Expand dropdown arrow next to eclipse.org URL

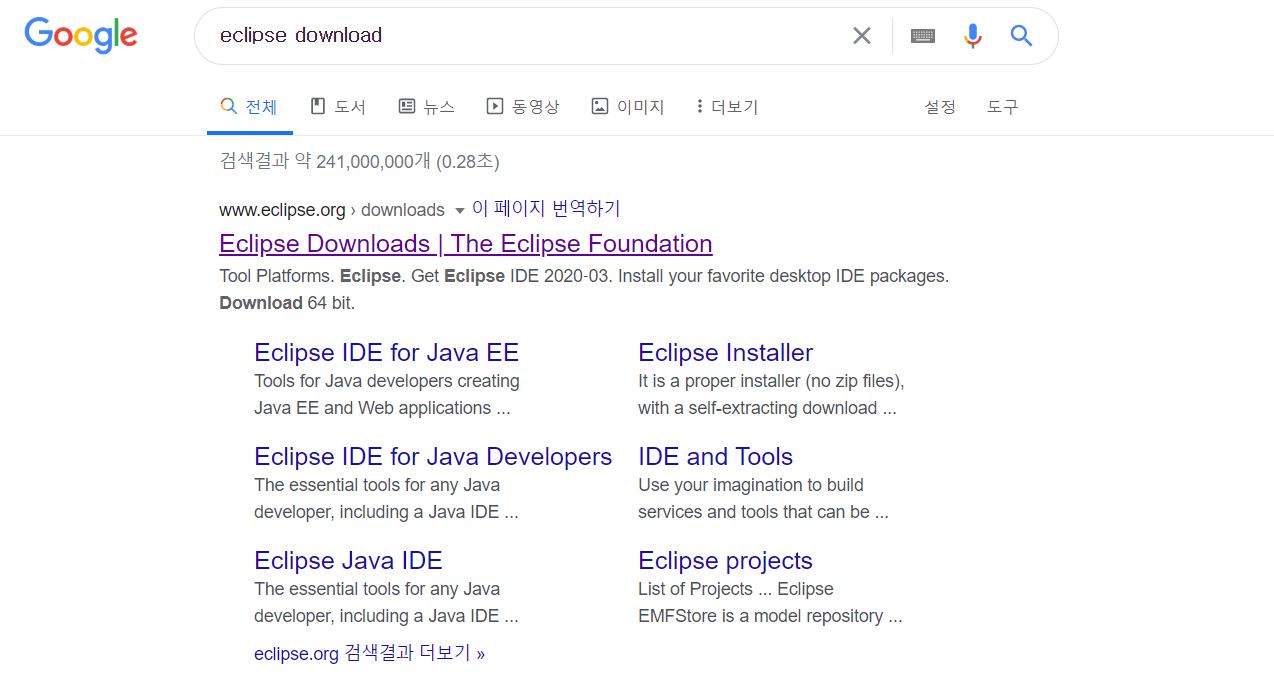click(x=460, y=210)
